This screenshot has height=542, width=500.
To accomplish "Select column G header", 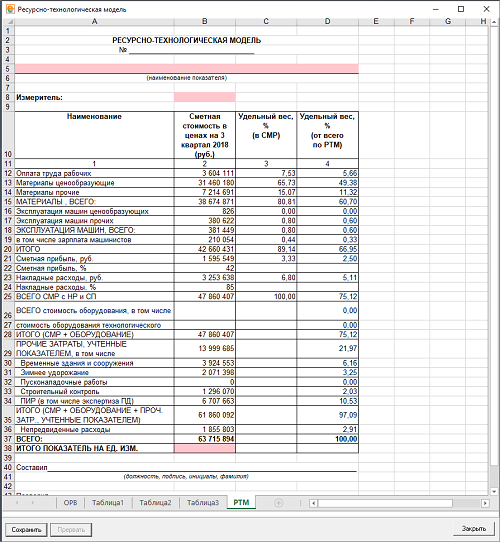I will point(448,21).
